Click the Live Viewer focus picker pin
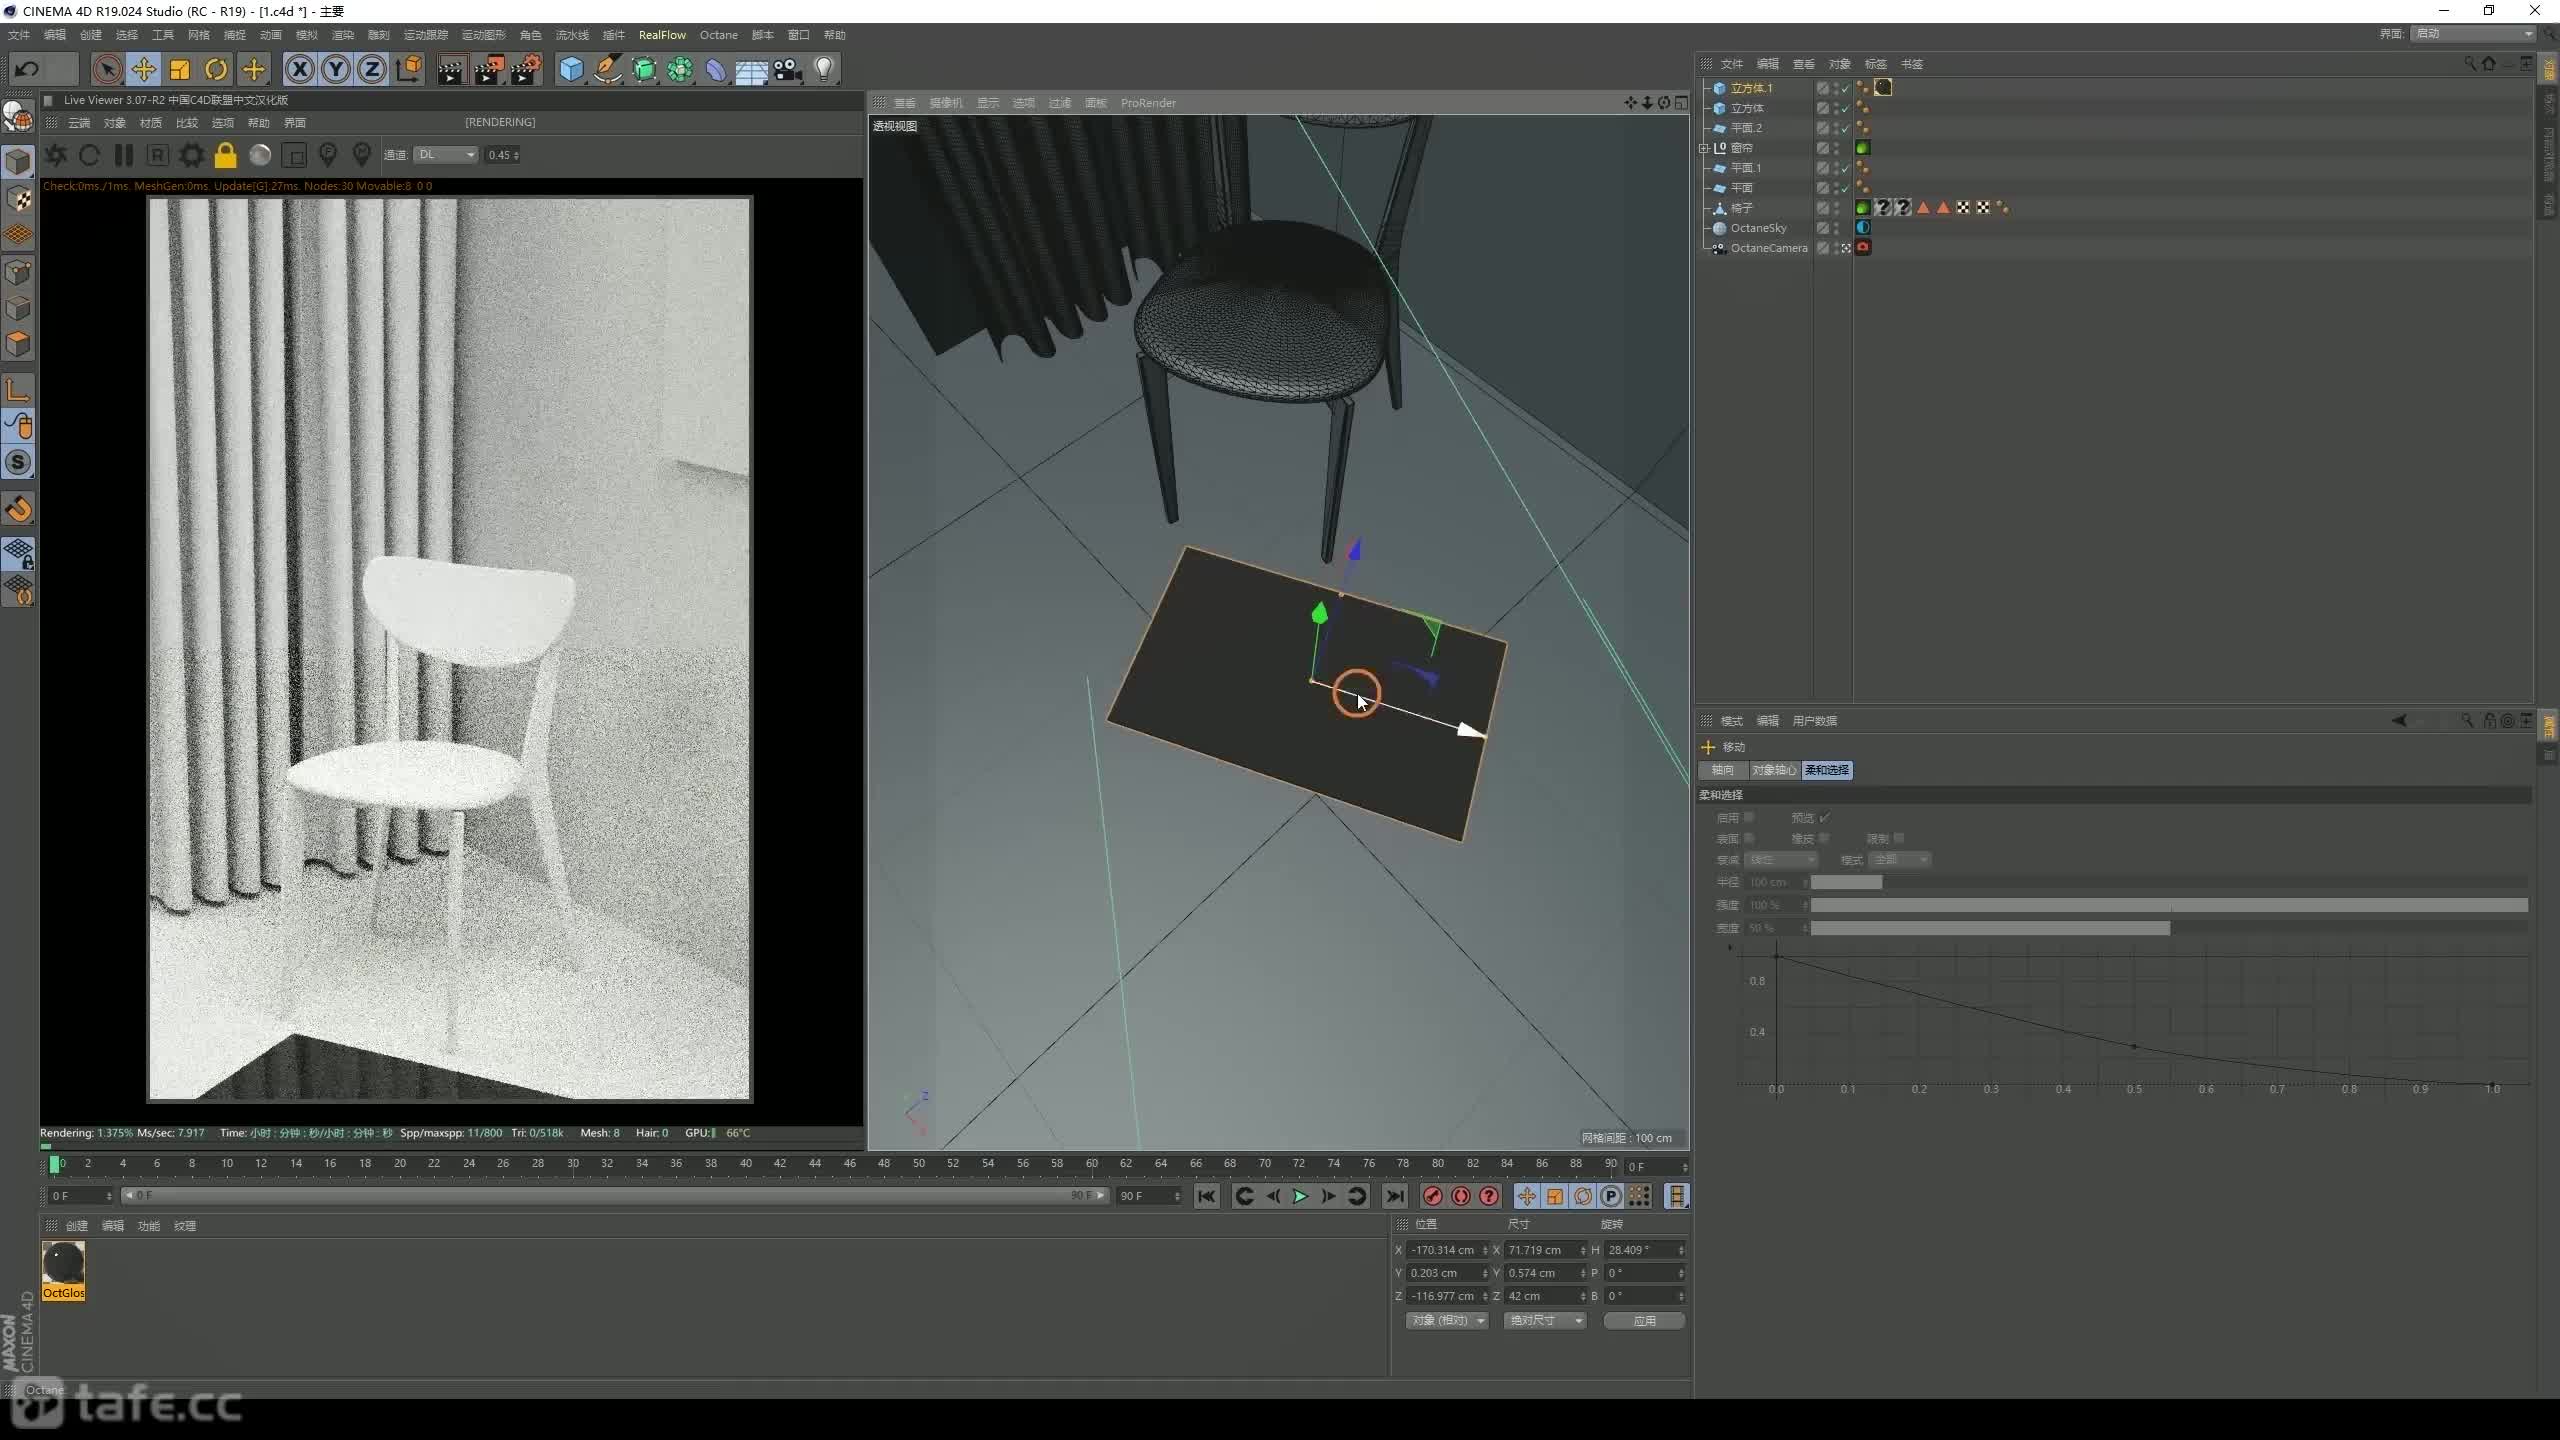 (328, 155)
